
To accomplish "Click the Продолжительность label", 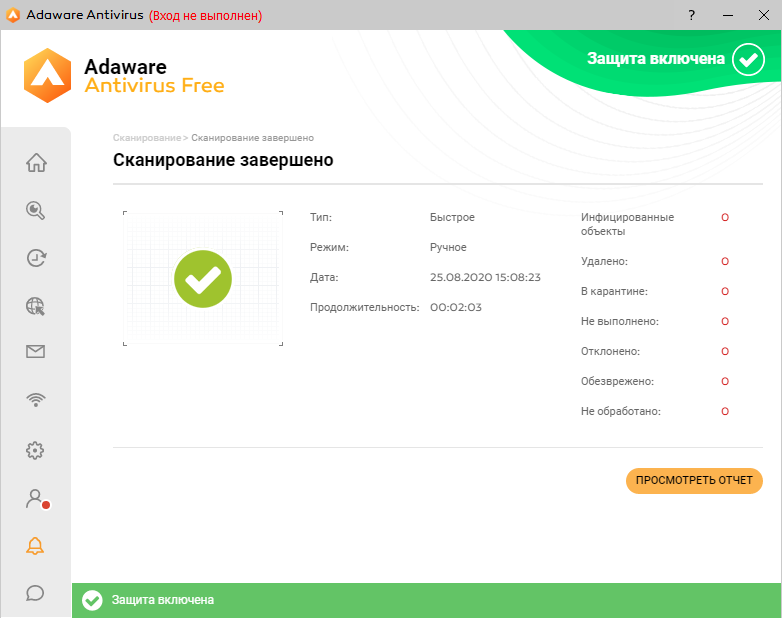I will (365, 307).
